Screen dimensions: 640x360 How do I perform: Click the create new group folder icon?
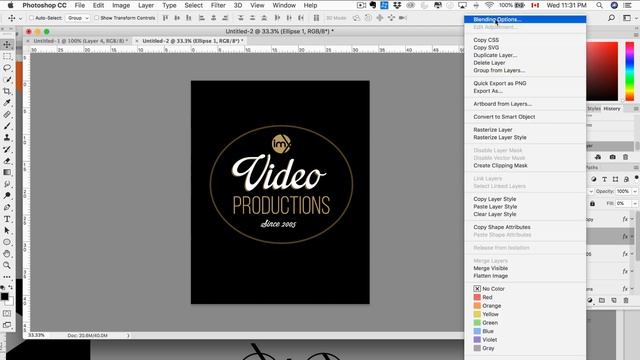[x=602, y=300]
